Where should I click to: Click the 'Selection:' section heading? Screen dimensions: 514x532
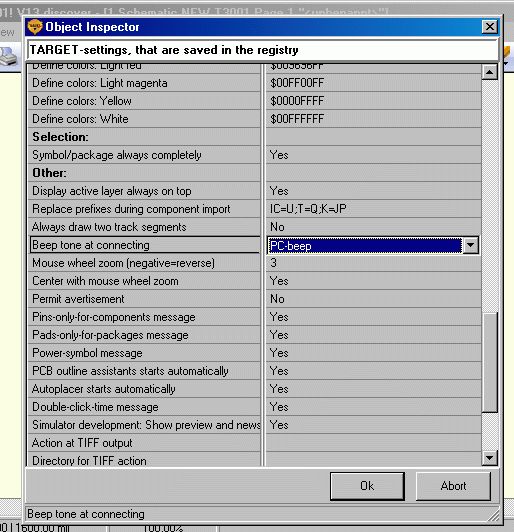click(x=60, y=137)
